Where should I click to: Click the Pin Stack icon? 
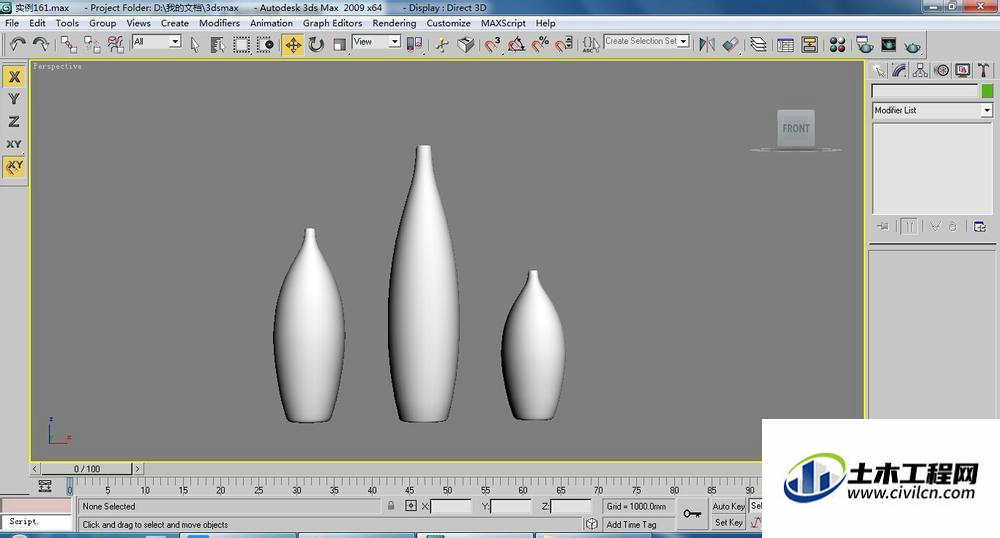[883, 226]
